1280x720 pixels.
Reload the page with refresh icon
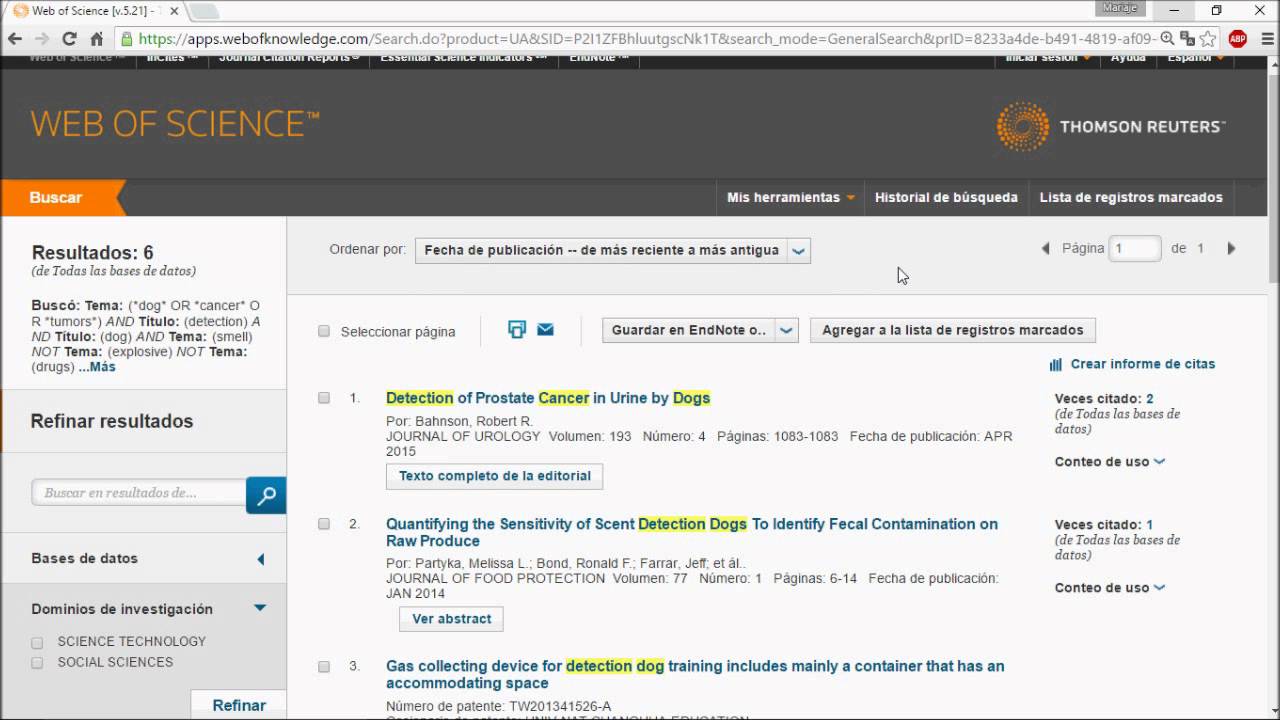(69, 39)
